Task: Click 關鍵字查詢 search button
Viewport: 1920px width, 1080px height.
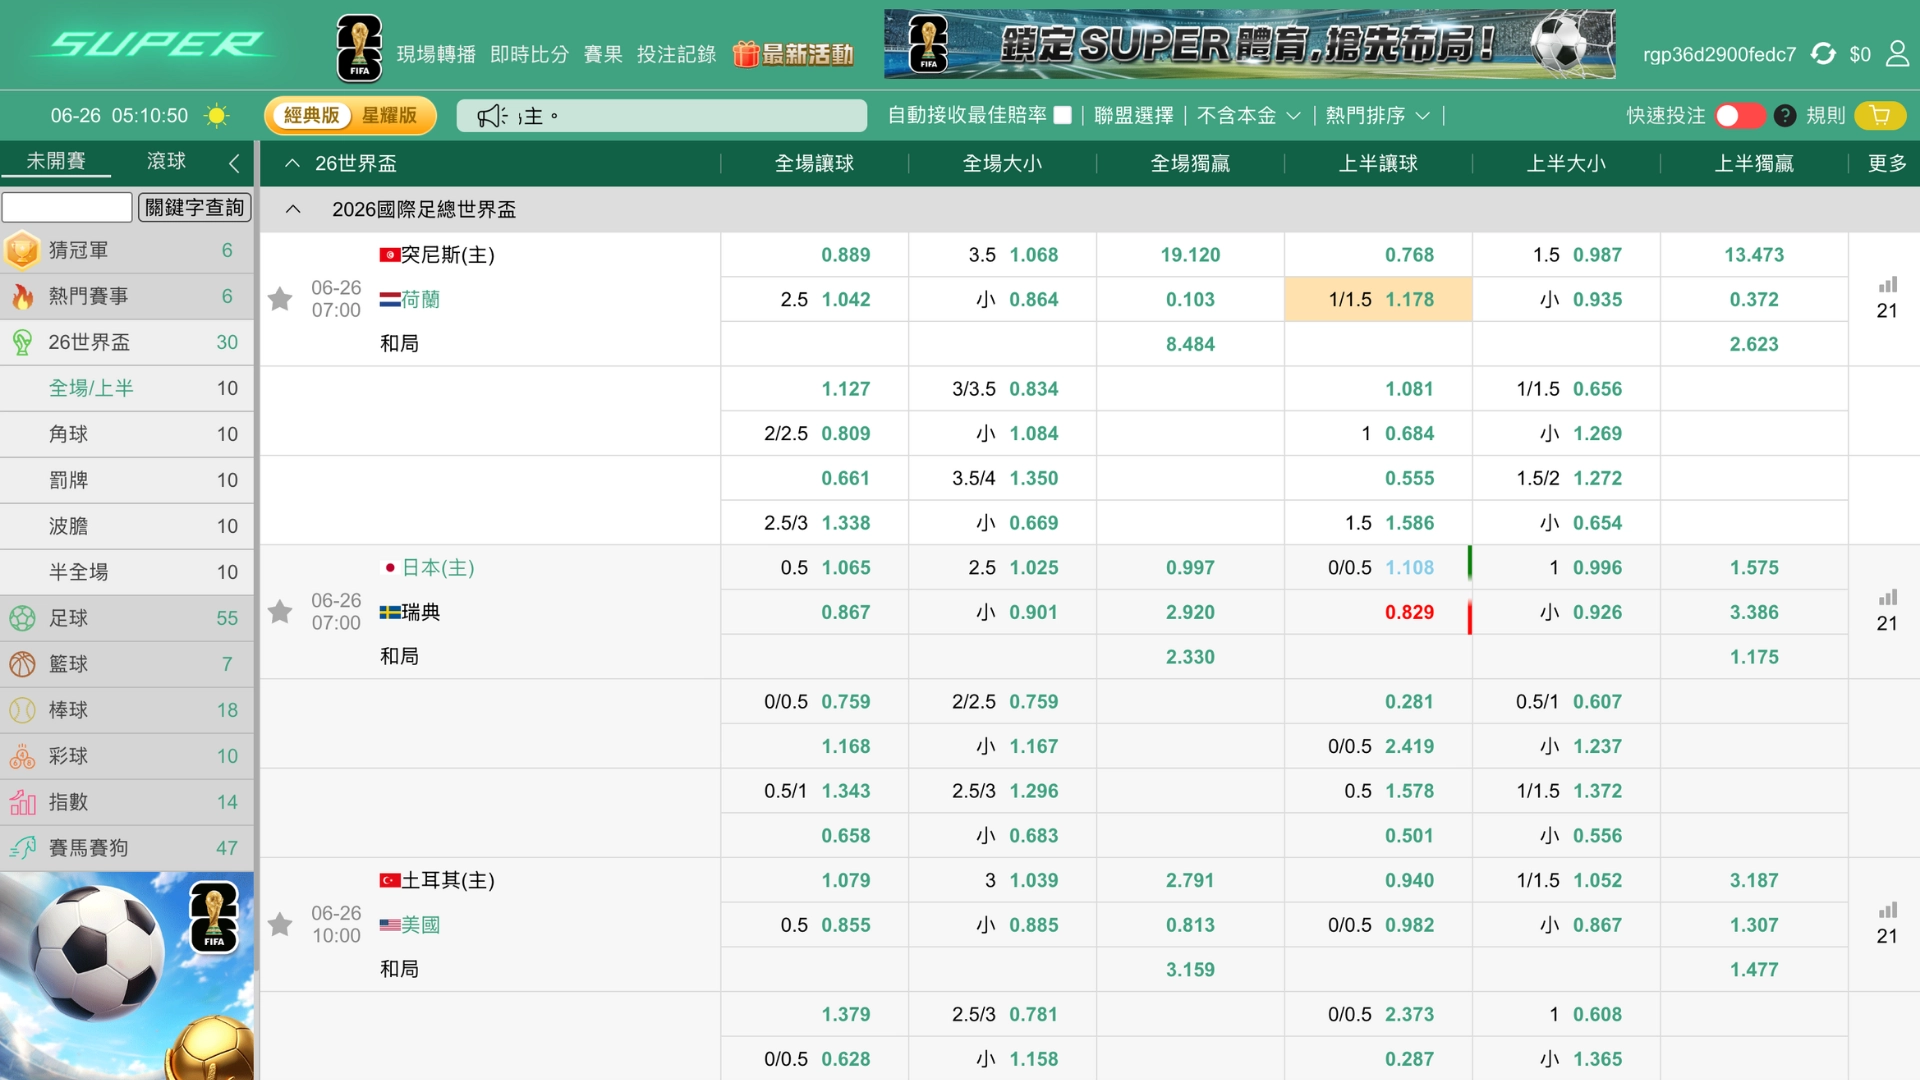Action: (x=195, y=207)
